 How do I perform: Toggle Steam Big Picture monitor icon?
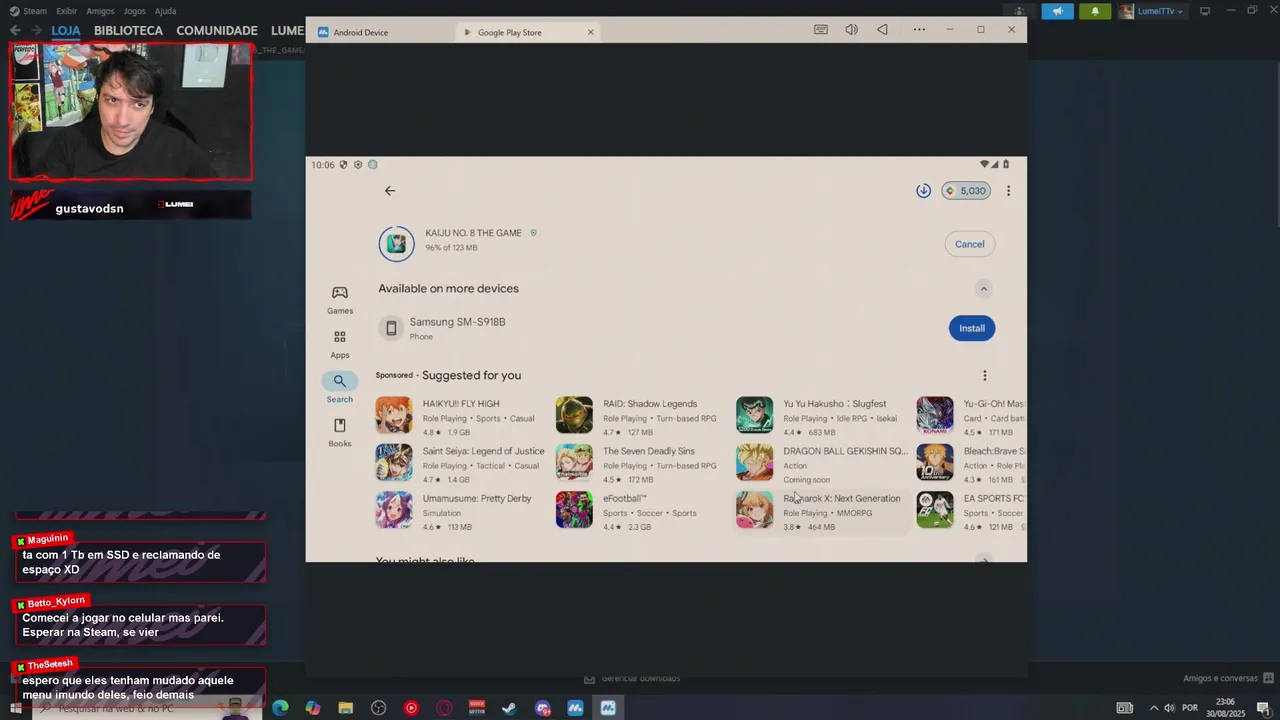click(1205, 11)
